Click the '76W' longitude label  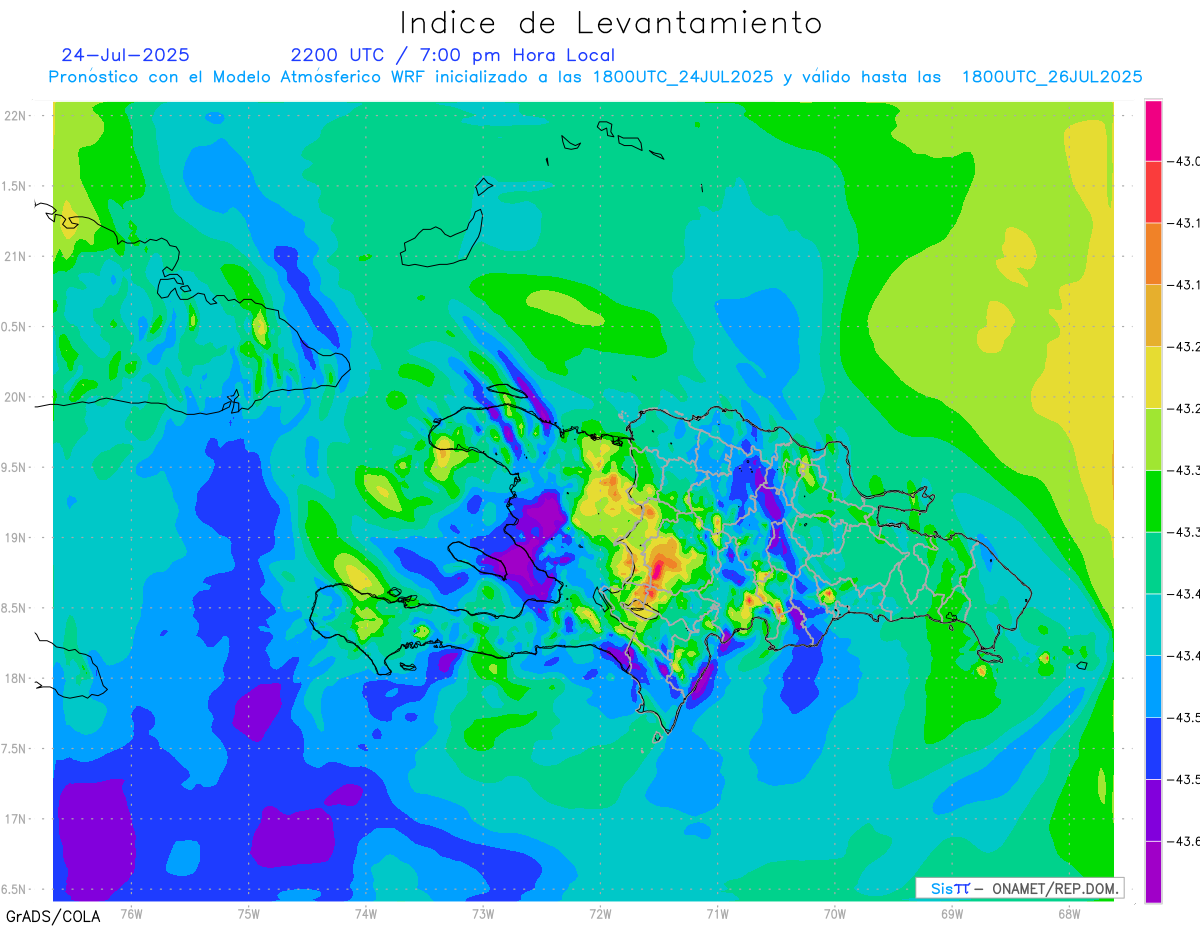pos(131,913)
